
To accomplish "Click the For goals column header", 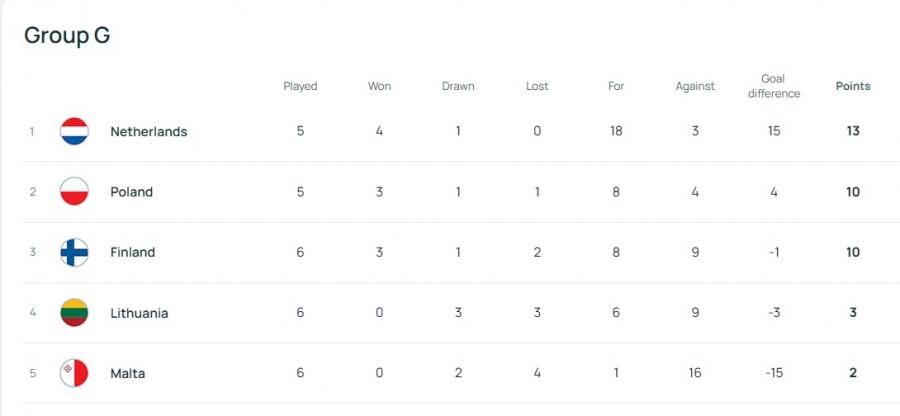I will (x=616, y=86).
